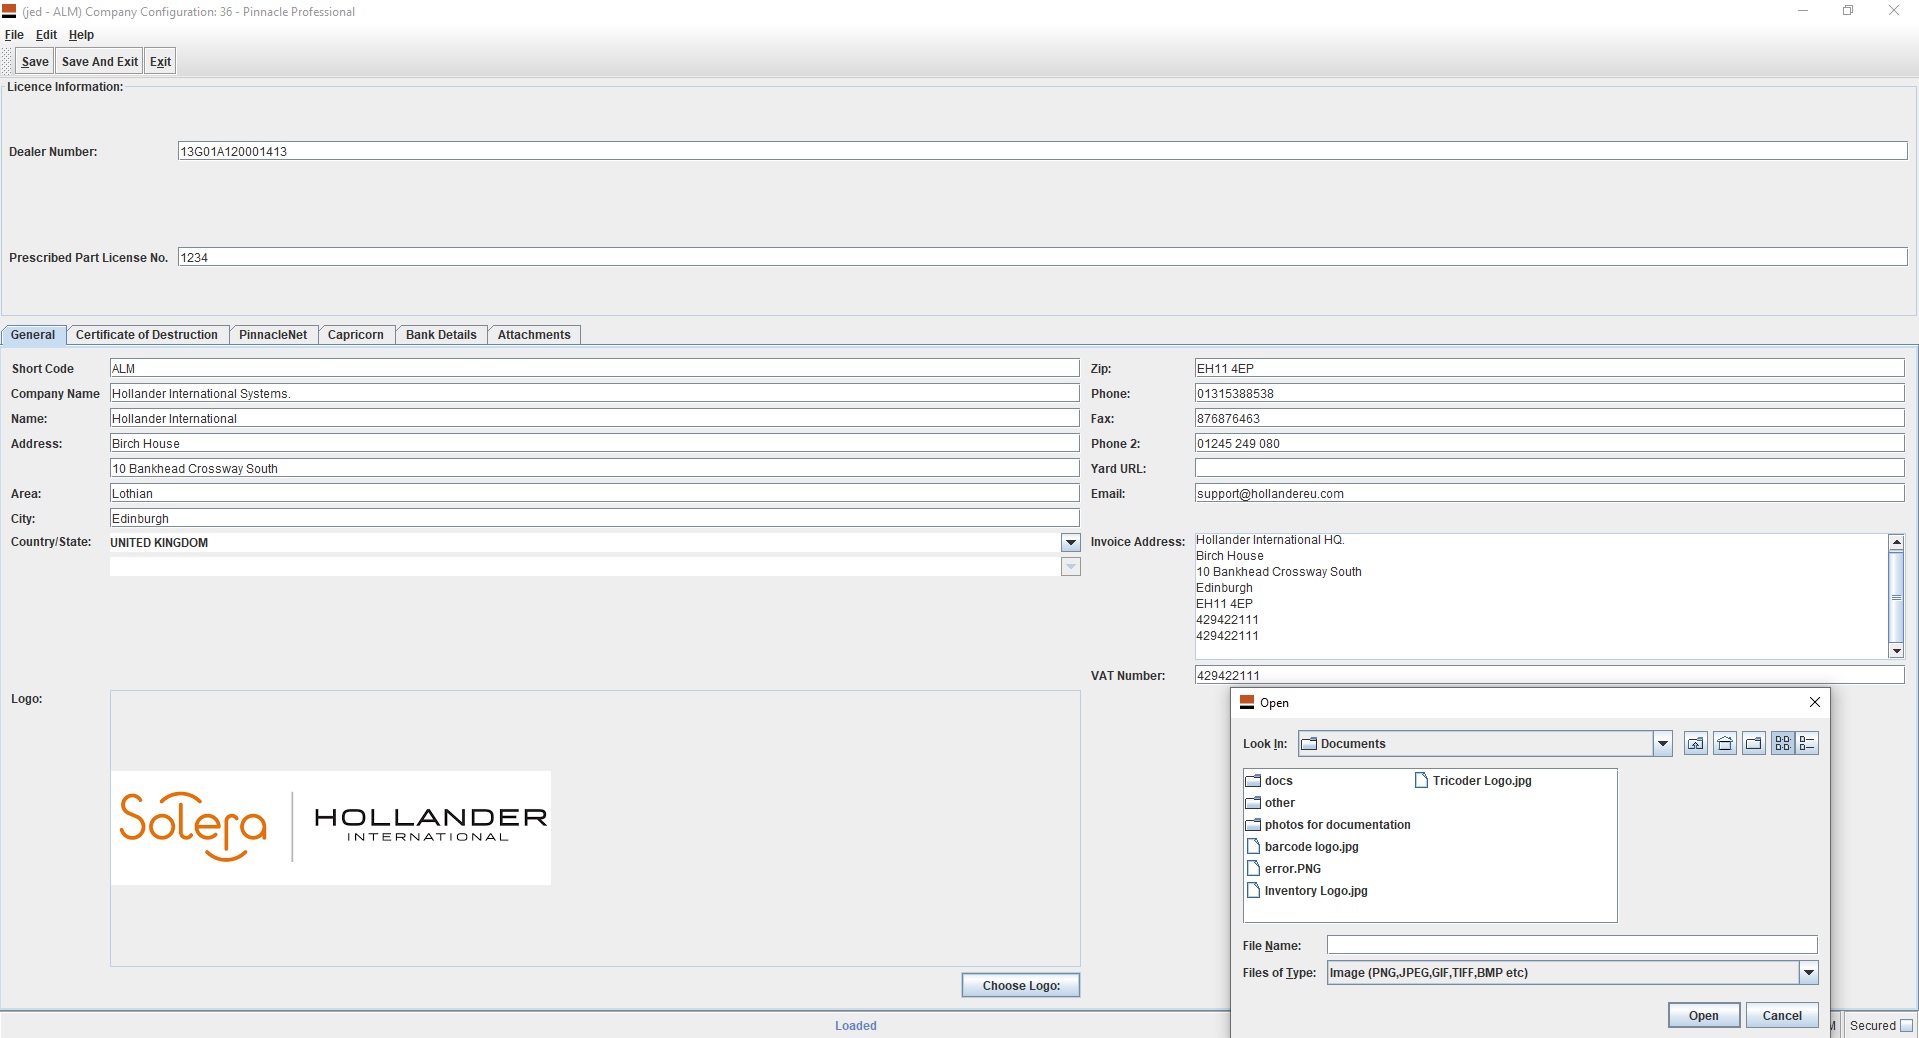Image resolution: width=1919 pixels, height=1038 pixels.
Task: Click the Name field with Hollander International
Action: (594, 418)
